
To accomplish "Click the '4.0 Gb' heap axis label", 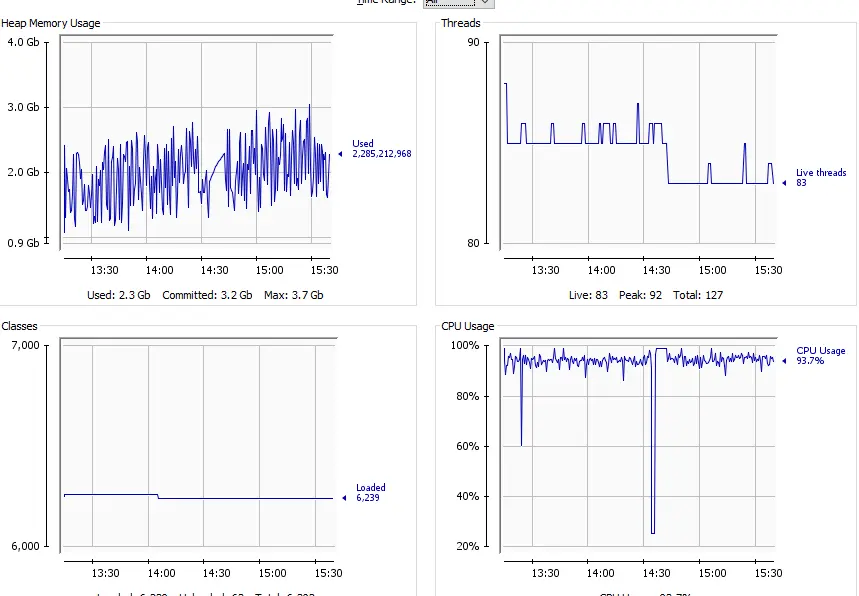I will (x=23, y=42).
